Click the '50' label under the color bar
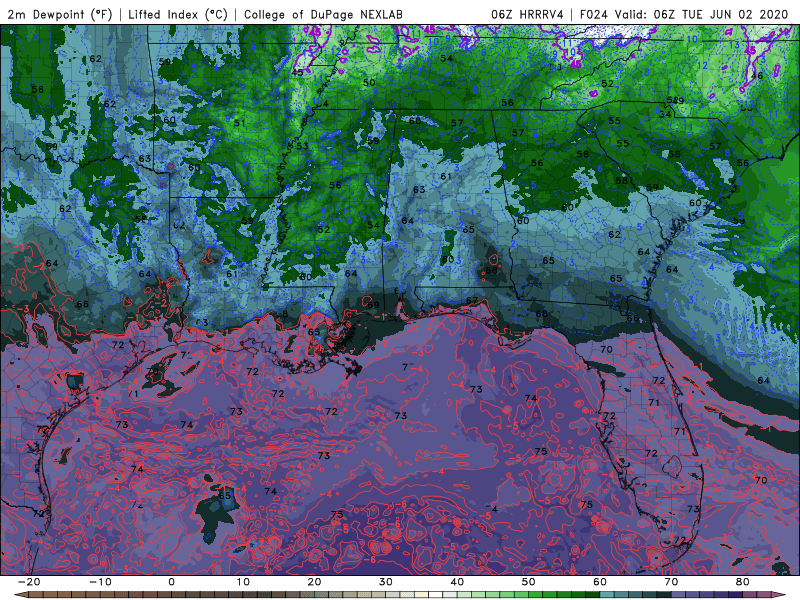Screen dimensions: 800x600 pos(529,582)
